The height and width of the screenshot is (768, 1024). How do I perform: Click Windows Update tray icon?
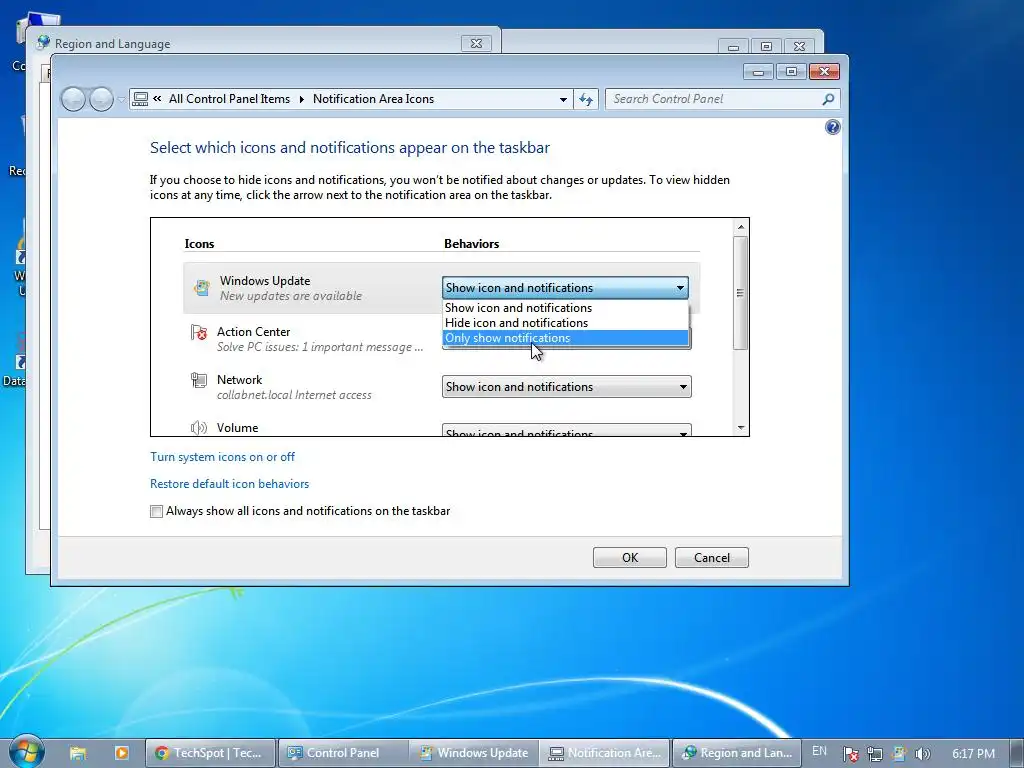point(899,754)
